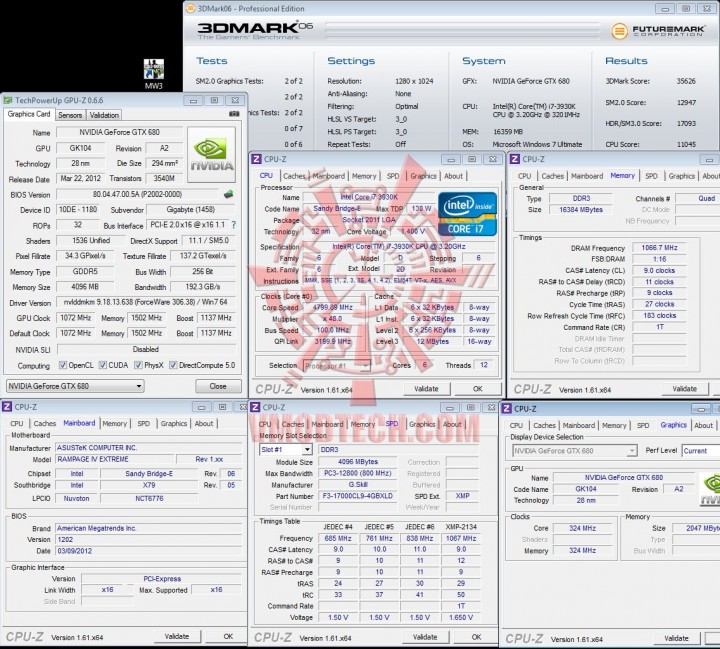
Task: Click the CPU-Z icon of the Graphics window
Action: (506, 408)
